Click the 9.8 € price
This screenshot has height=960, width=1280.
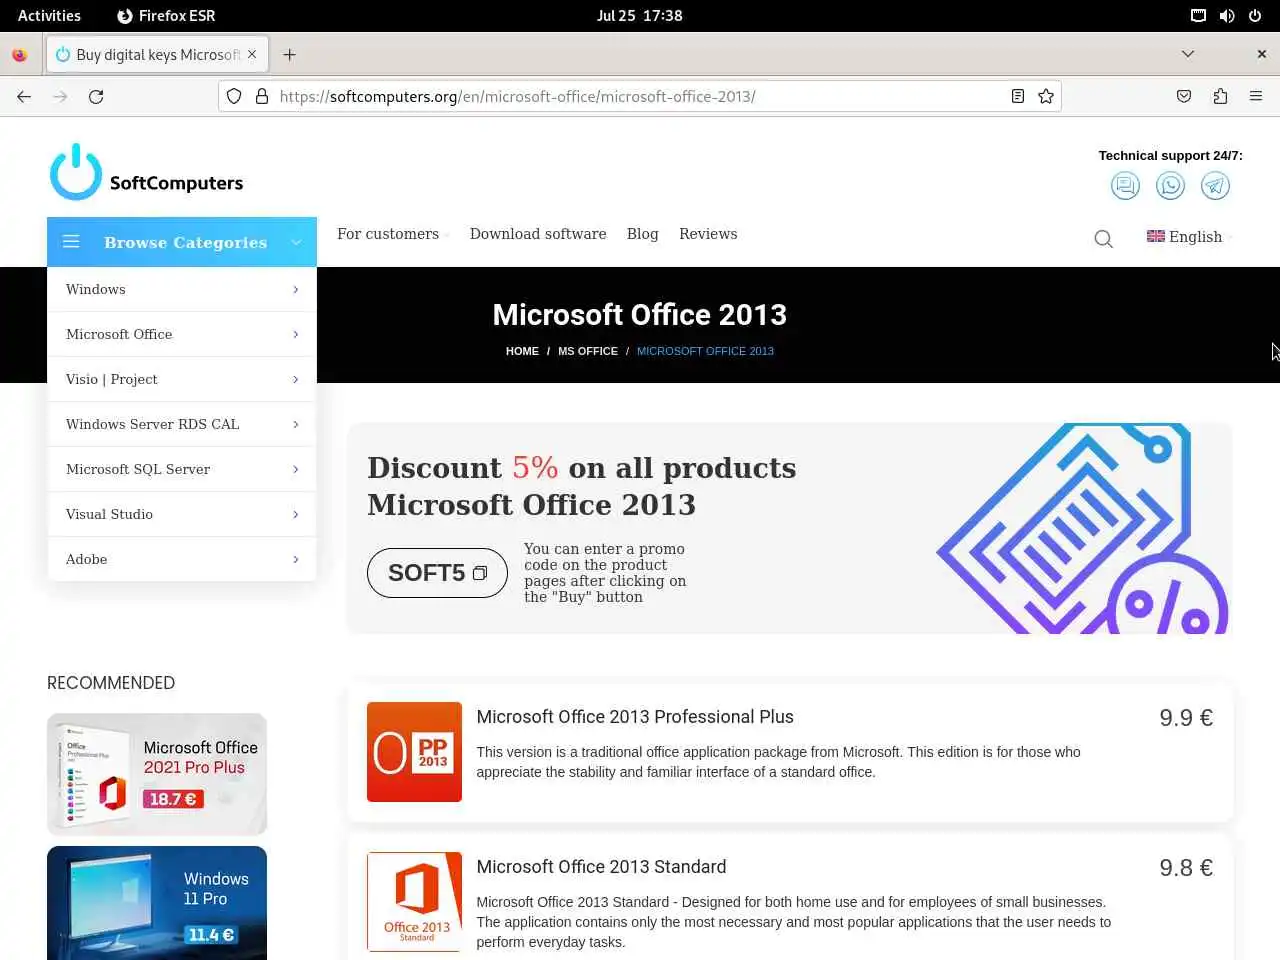[1186, 868]
